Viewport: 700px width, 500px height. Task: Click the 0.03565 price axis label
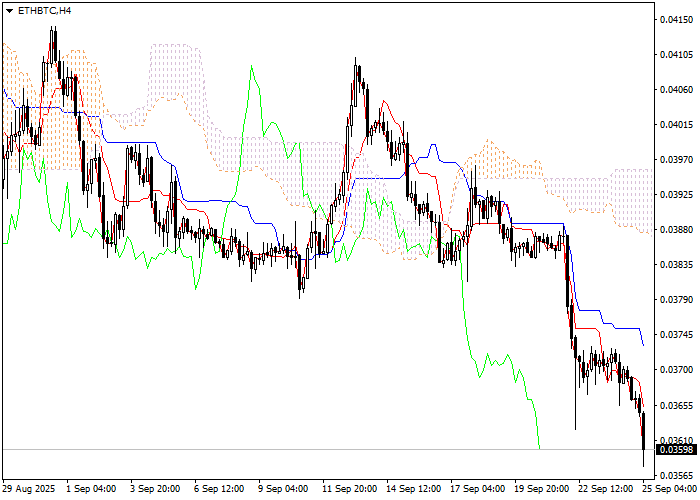coord(675,475)
